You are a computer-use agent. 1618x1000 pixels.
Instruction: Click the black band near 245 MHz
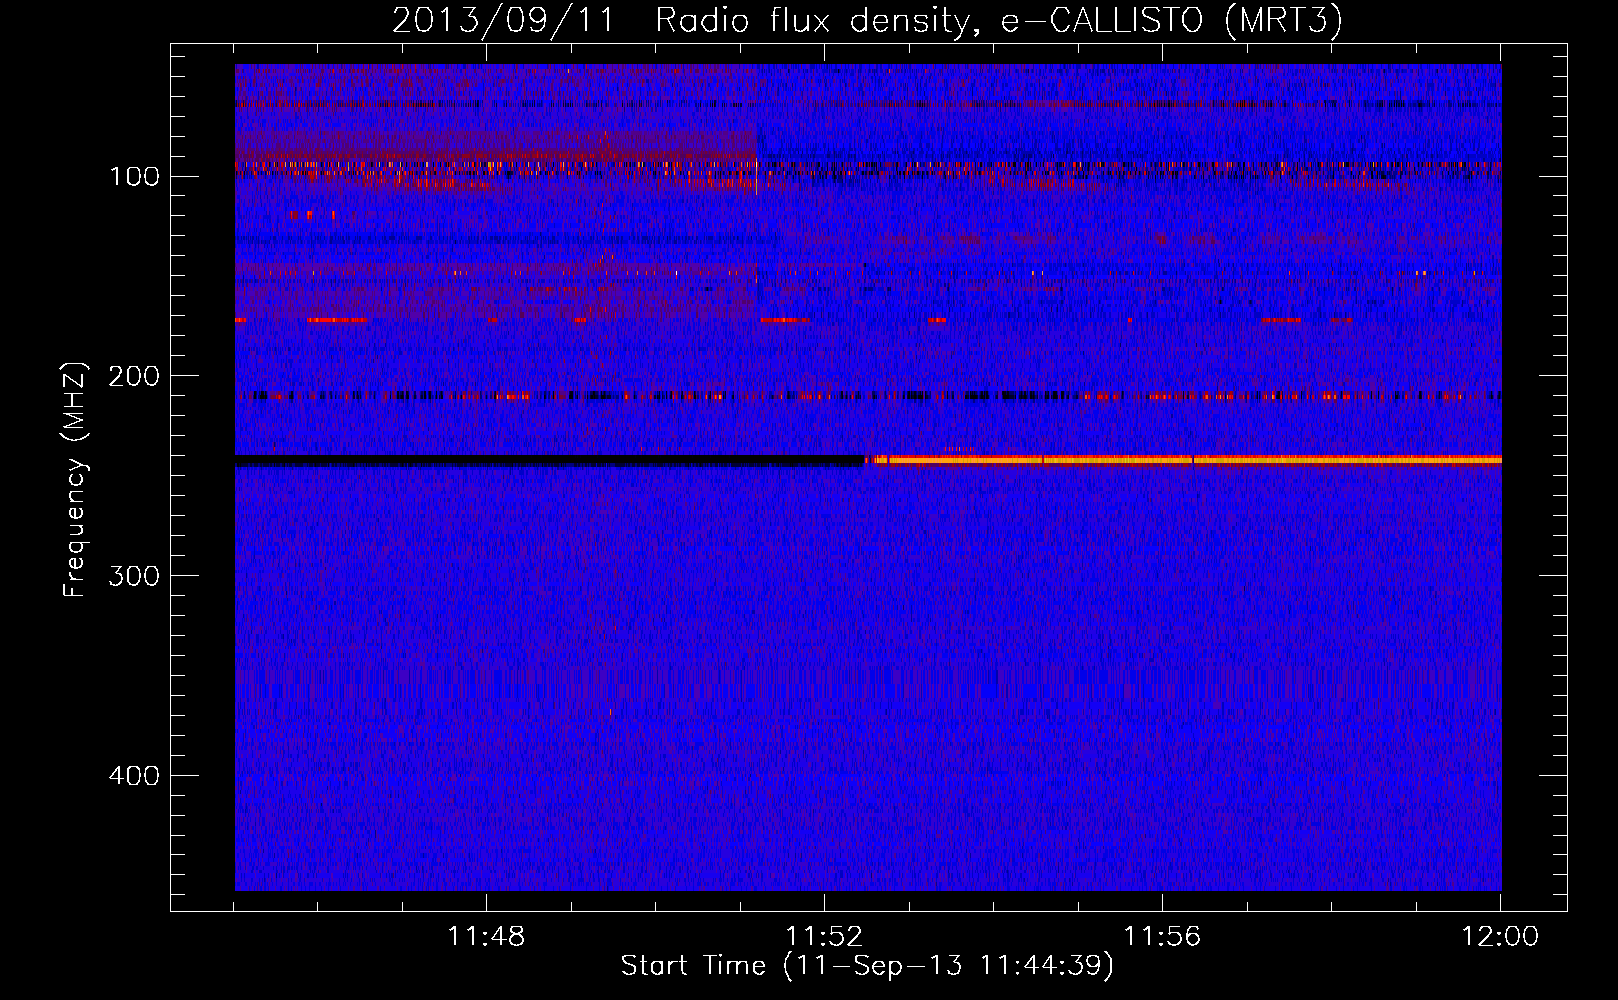pos(549,461)
